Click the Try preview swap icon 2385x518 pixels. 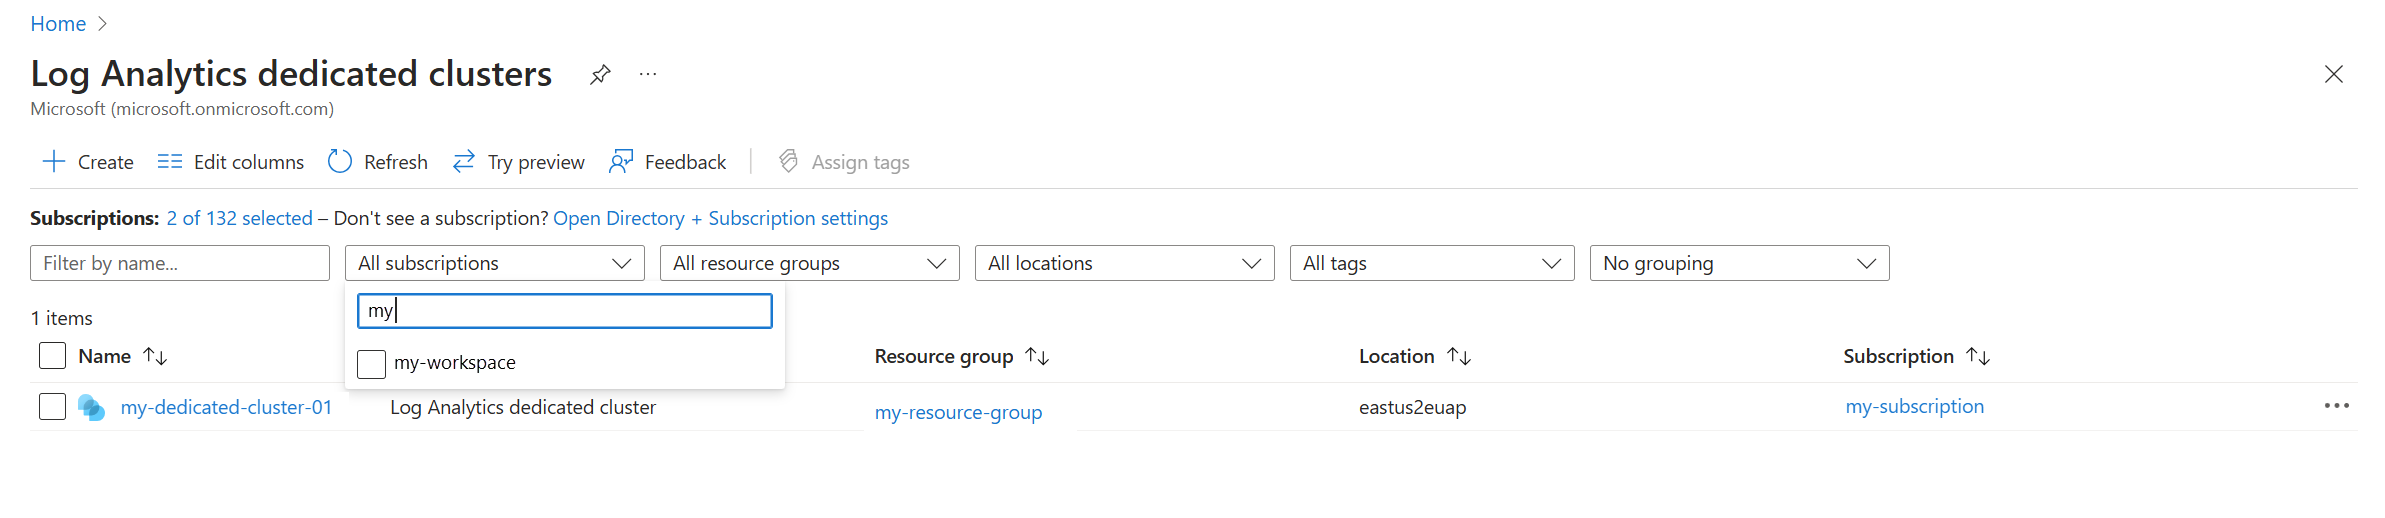pos(464,162)
